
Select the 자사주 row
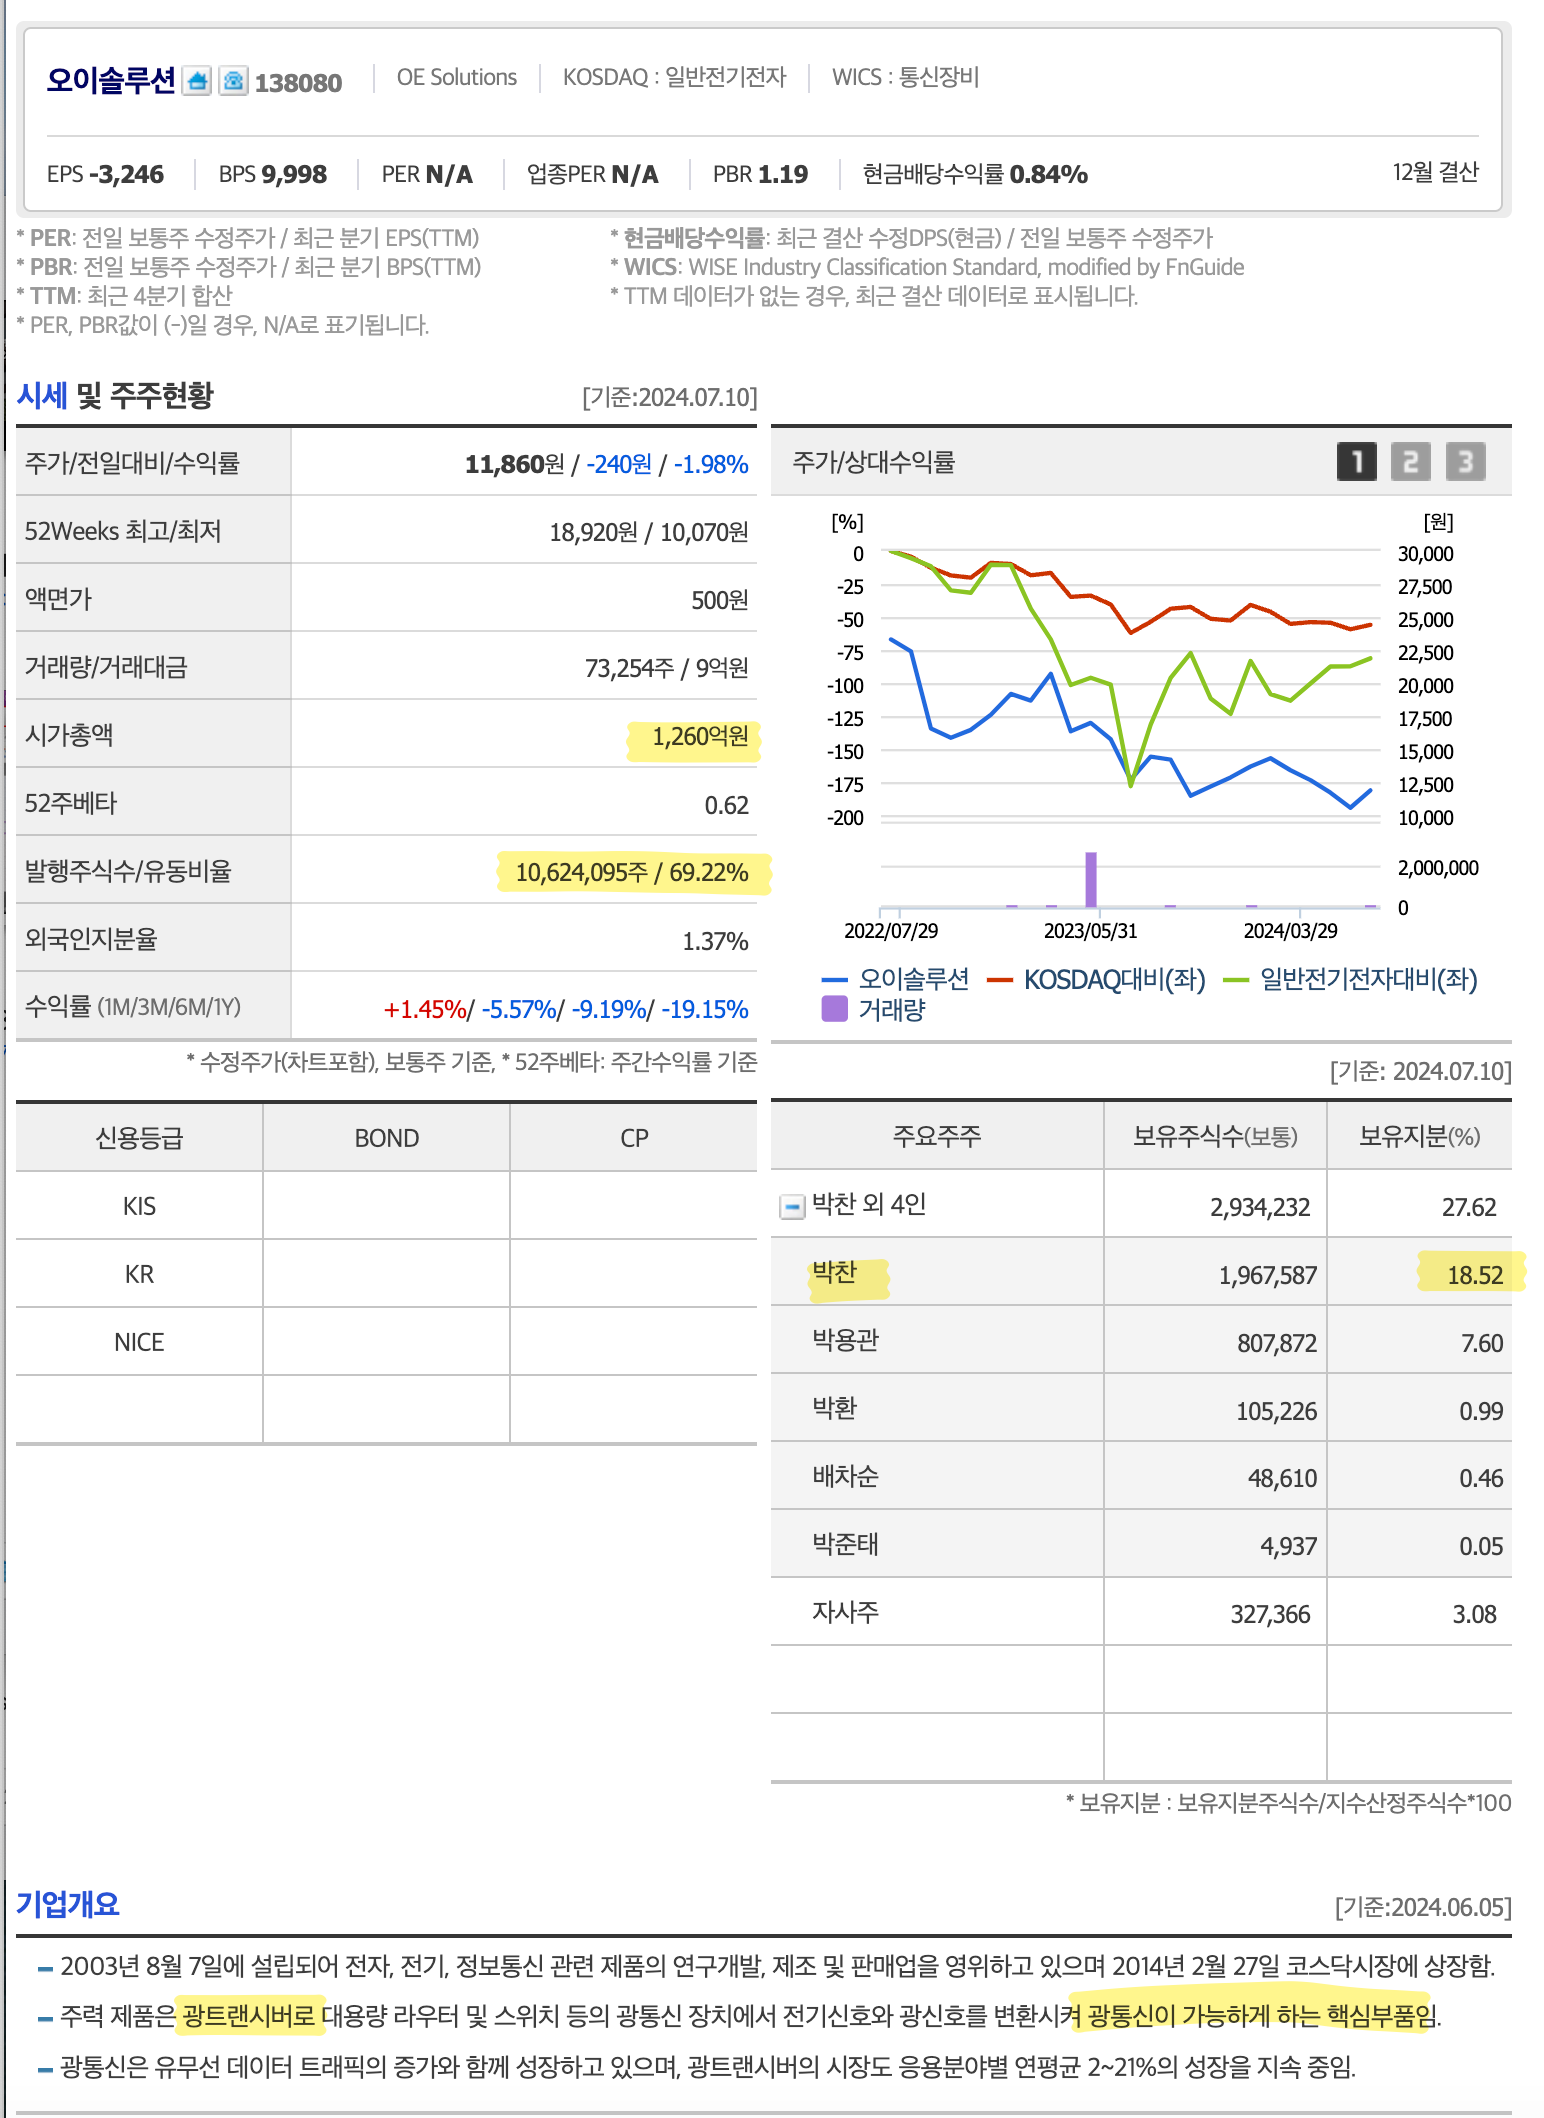click(1141, 1612)
